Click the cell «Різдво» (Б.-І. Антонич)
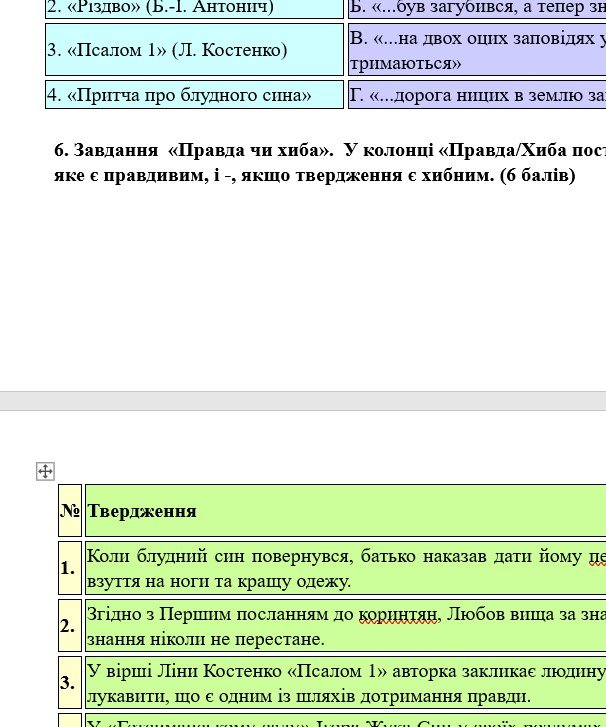The image size is (606, 727). [160, 8]
